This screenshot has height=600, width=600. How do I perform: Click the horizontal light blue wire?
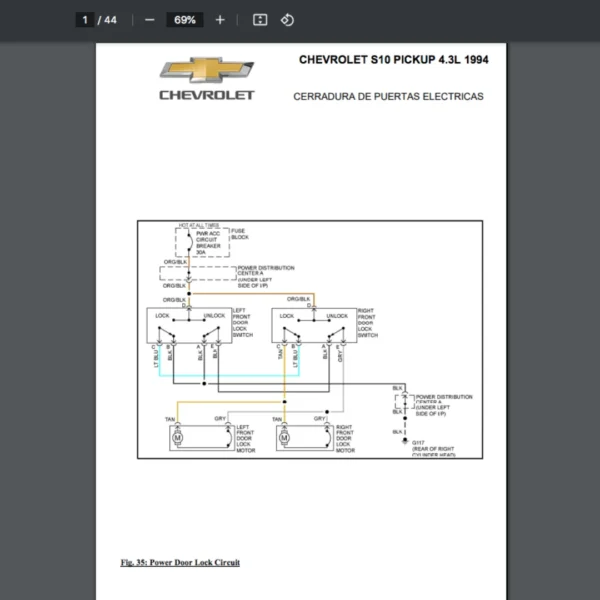click(229, 376)
